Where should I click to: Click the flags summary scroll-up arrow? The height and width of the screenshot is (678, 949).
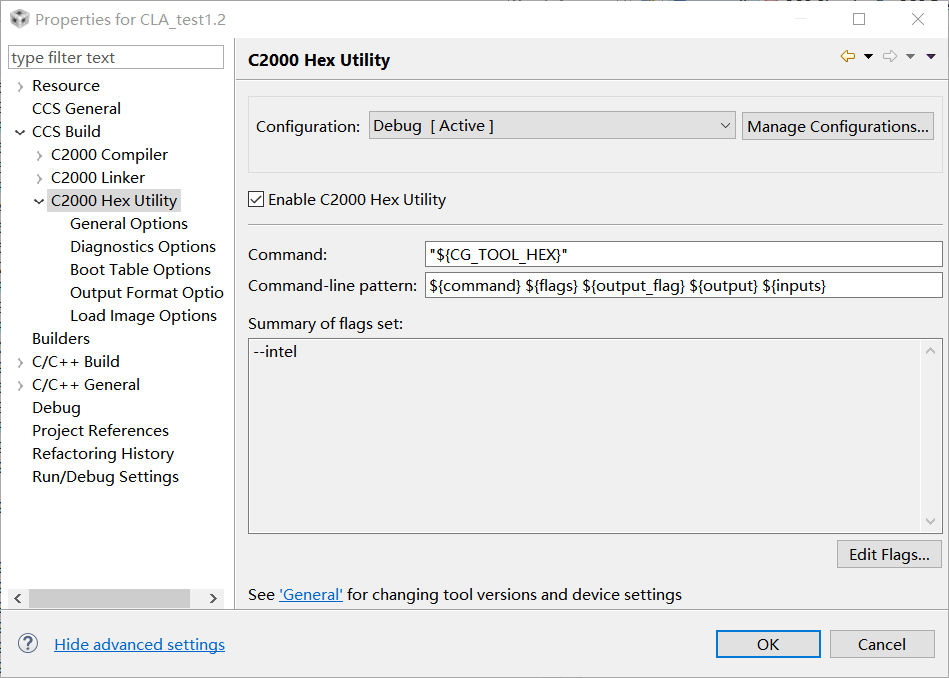(x=930, y=351)
